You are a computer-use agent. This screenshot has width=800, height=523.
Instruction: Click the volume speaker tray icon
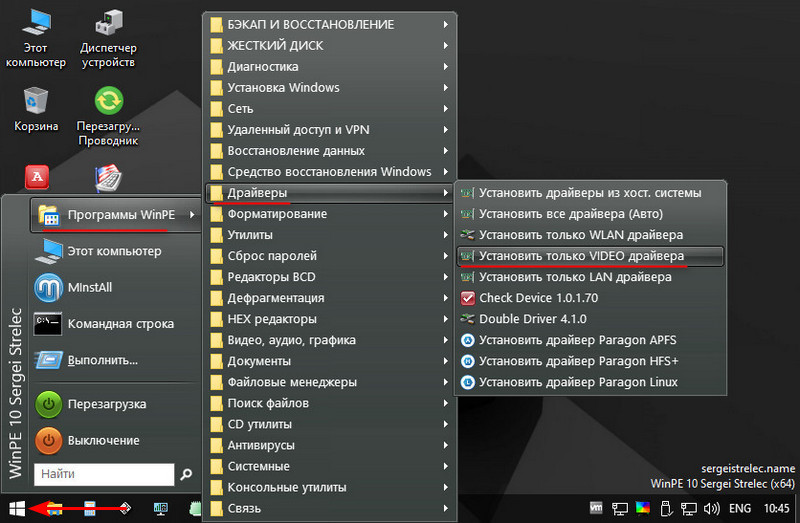click(x=711, y=509)
